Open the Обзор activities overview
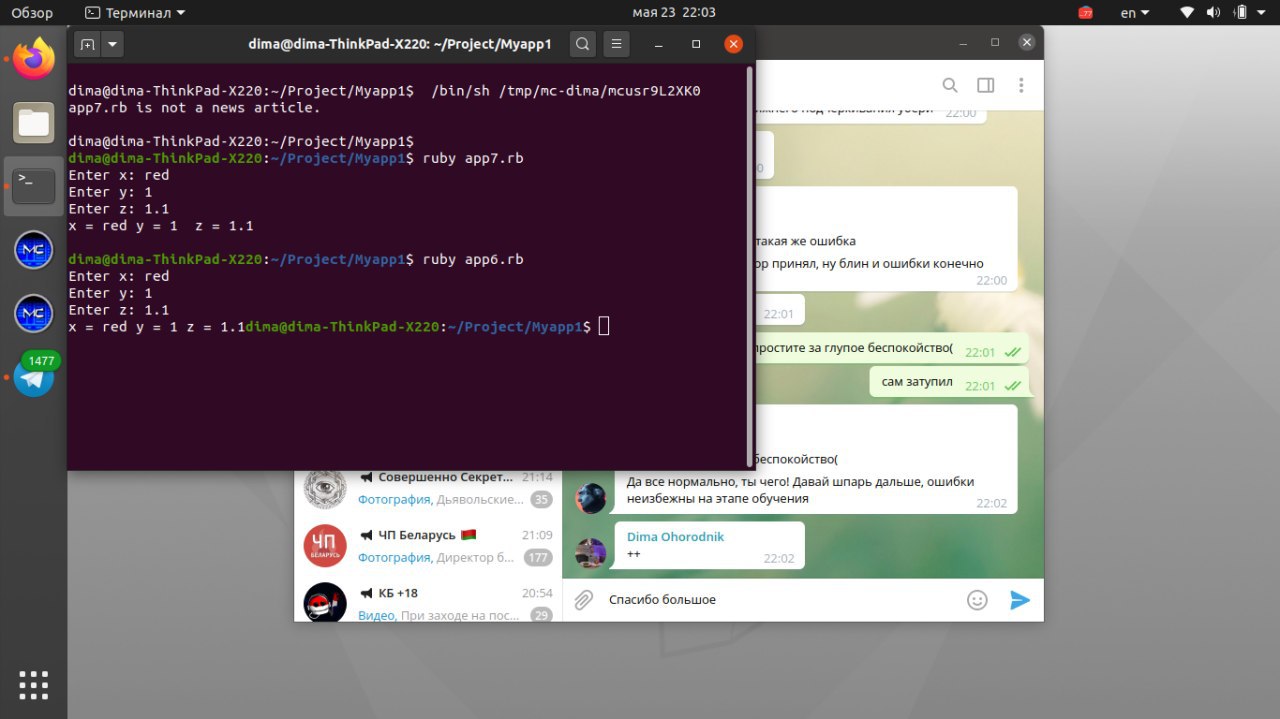The height and width of the screenshot is (719, 1280). pyautogui.click(x=32, y=13)
